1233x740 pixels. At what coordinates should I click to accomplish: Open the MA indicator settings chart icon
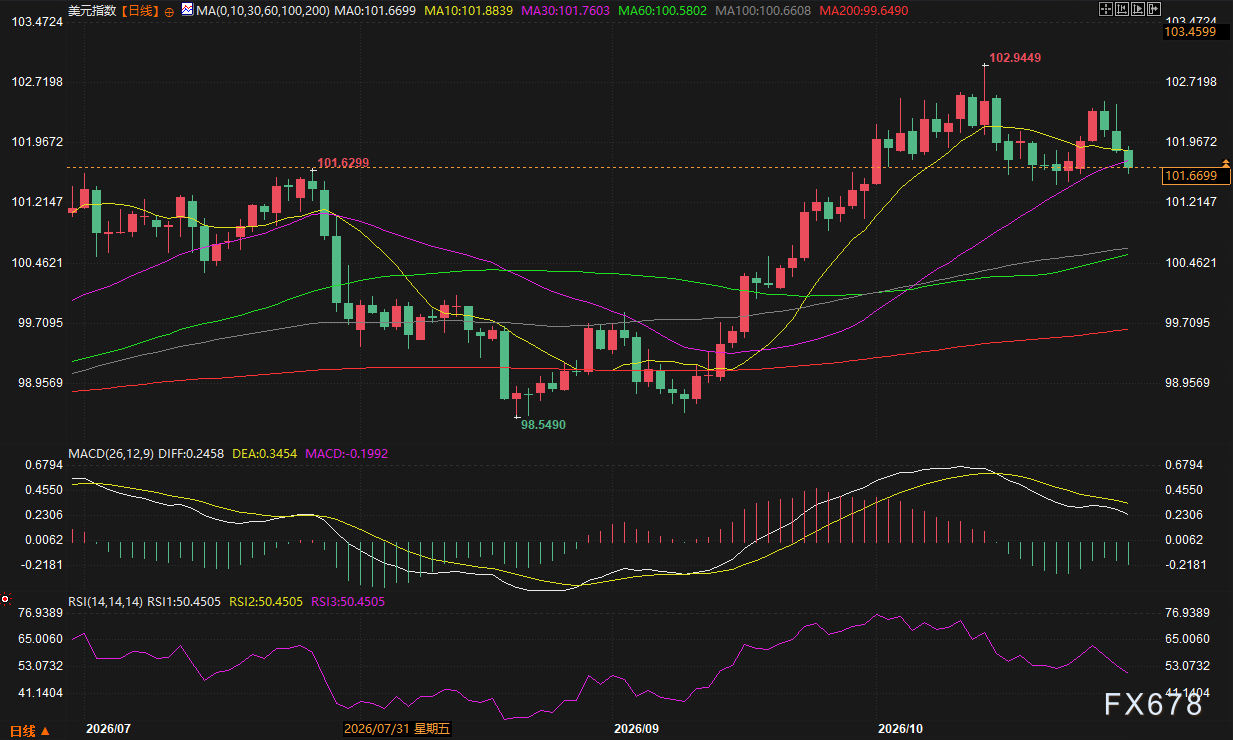click(187, 10)
